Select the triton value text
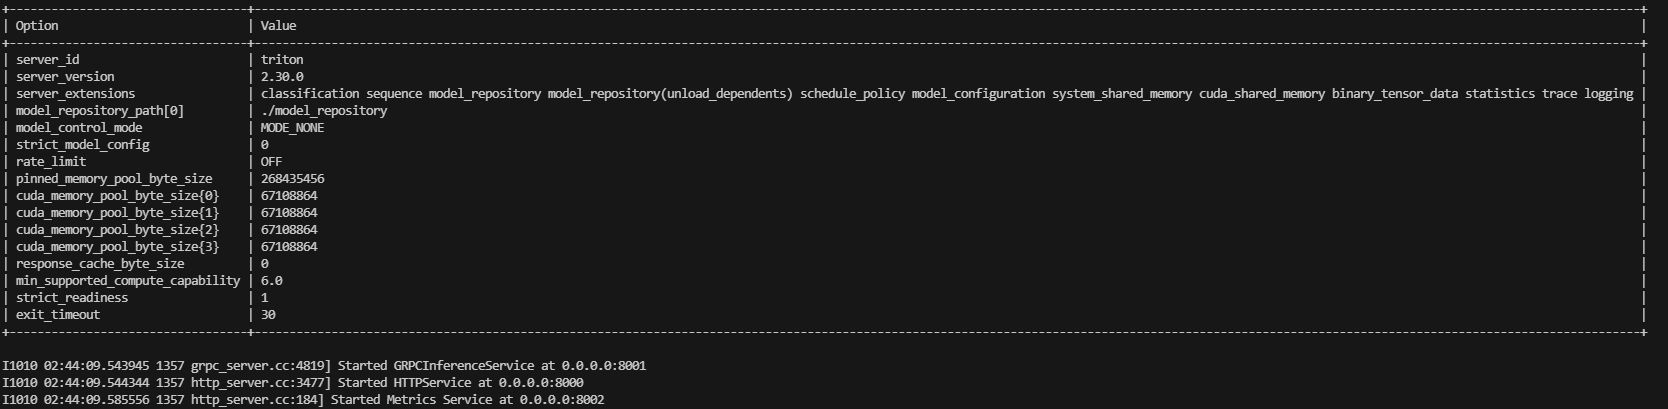Image resolution: width=1668 pixels, height=409 pixels. 282,60
